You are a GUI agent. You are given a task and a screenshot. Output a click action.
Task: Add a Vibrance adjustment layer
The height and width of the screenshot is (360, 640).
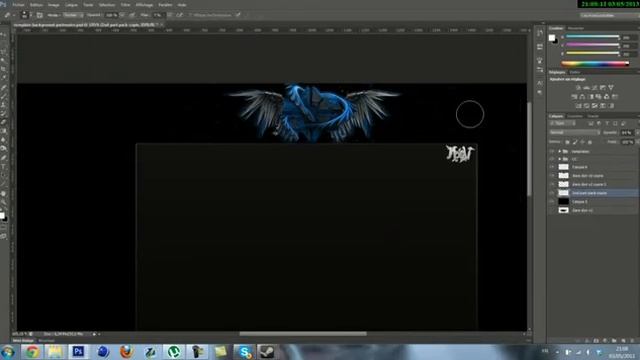point(611,88)
